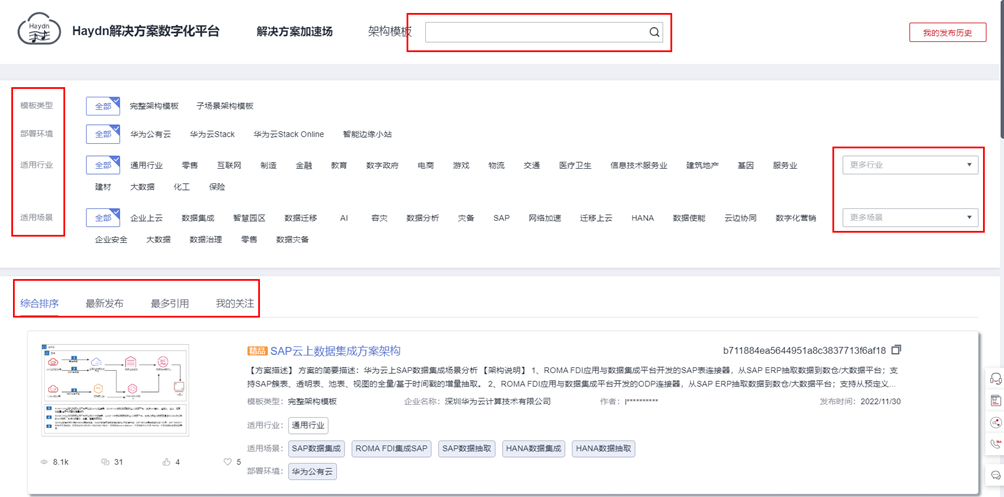The width and height of the screenshot is (1004, 497).
Task: Click the Haydn cloud logo
Action: pyautogui.click(x=39, y=31)
